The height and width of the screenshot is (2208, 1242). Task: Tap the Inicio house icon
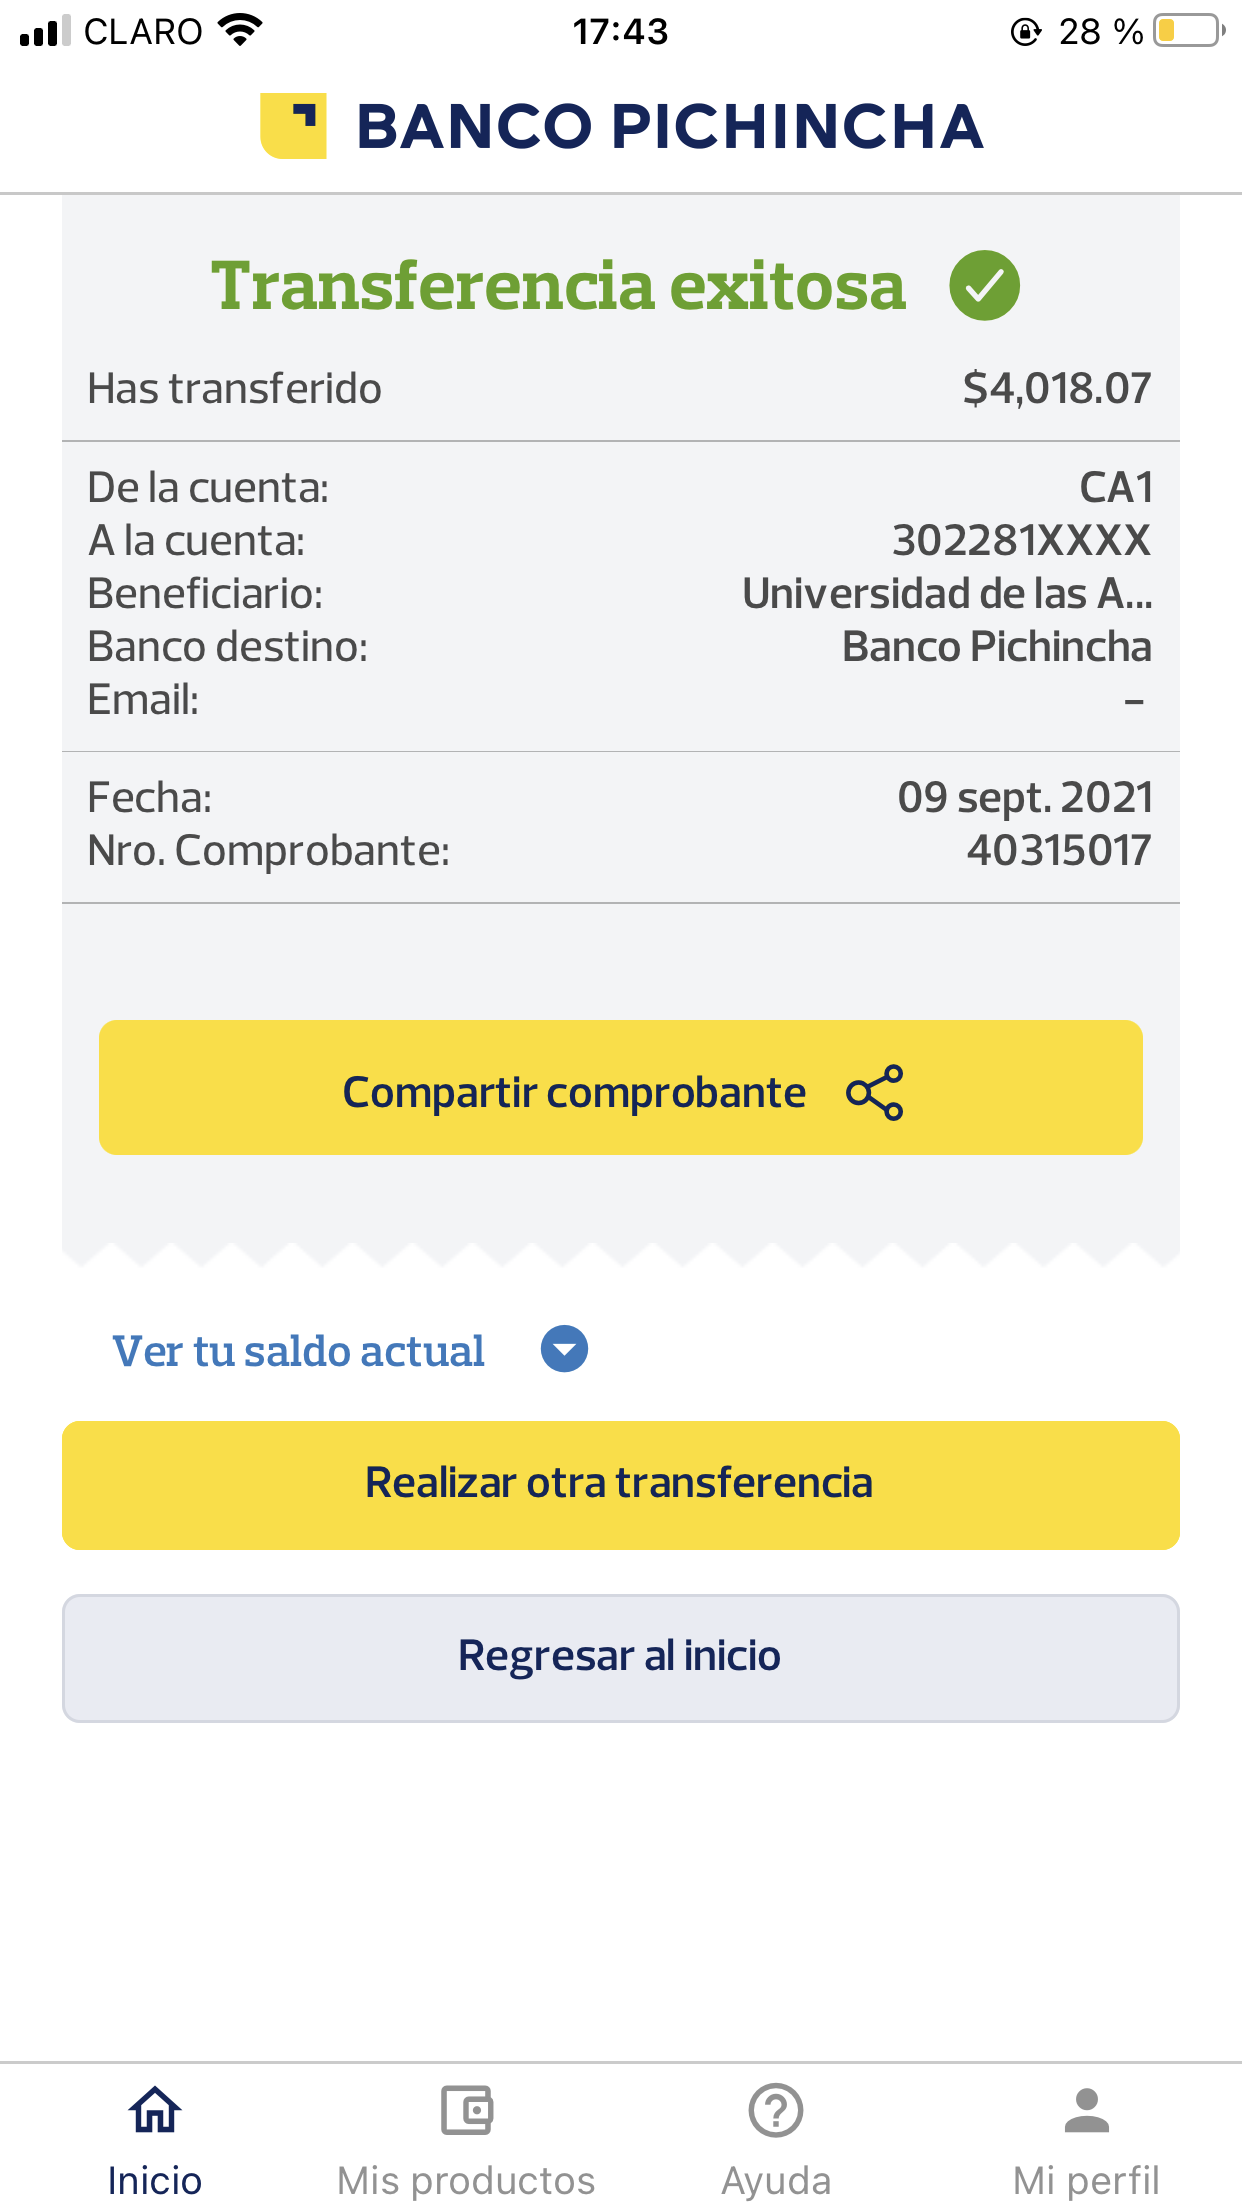click(x=155, y=2110)
